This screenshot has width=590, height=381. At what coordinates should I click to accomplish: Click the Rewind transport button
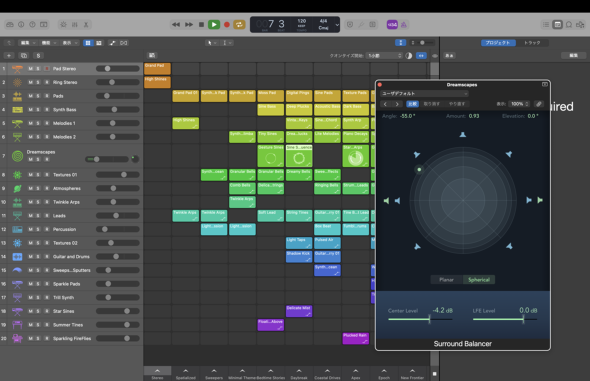[x=176, y=24]
